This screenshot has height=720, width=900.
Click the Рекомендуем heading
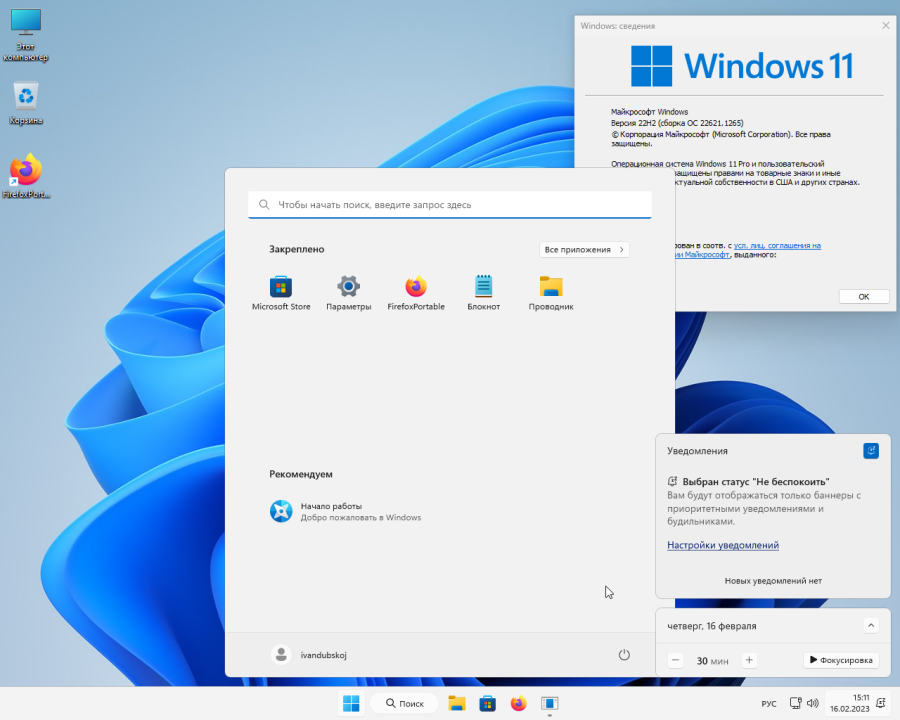301,474
